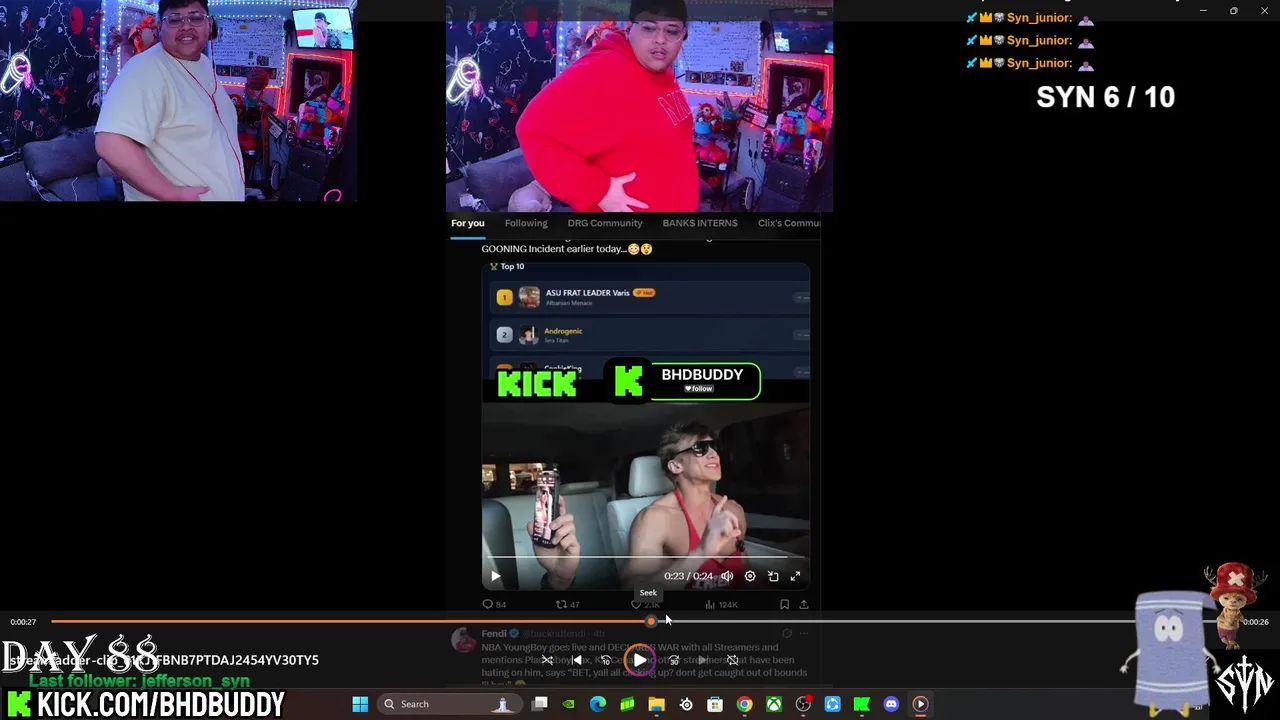Open the Xbox app from the taskbar
The image size is (1280, 720).
click(774, 704)
